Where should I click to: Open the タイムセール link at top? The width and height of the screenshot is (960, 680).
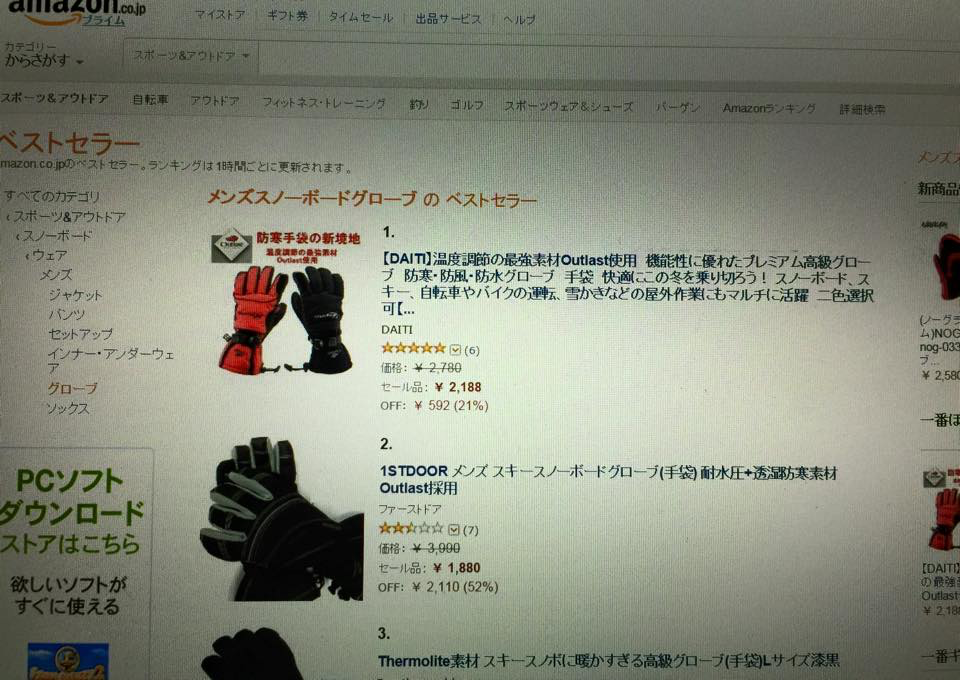pyautogui.click(x=361, y=17)
